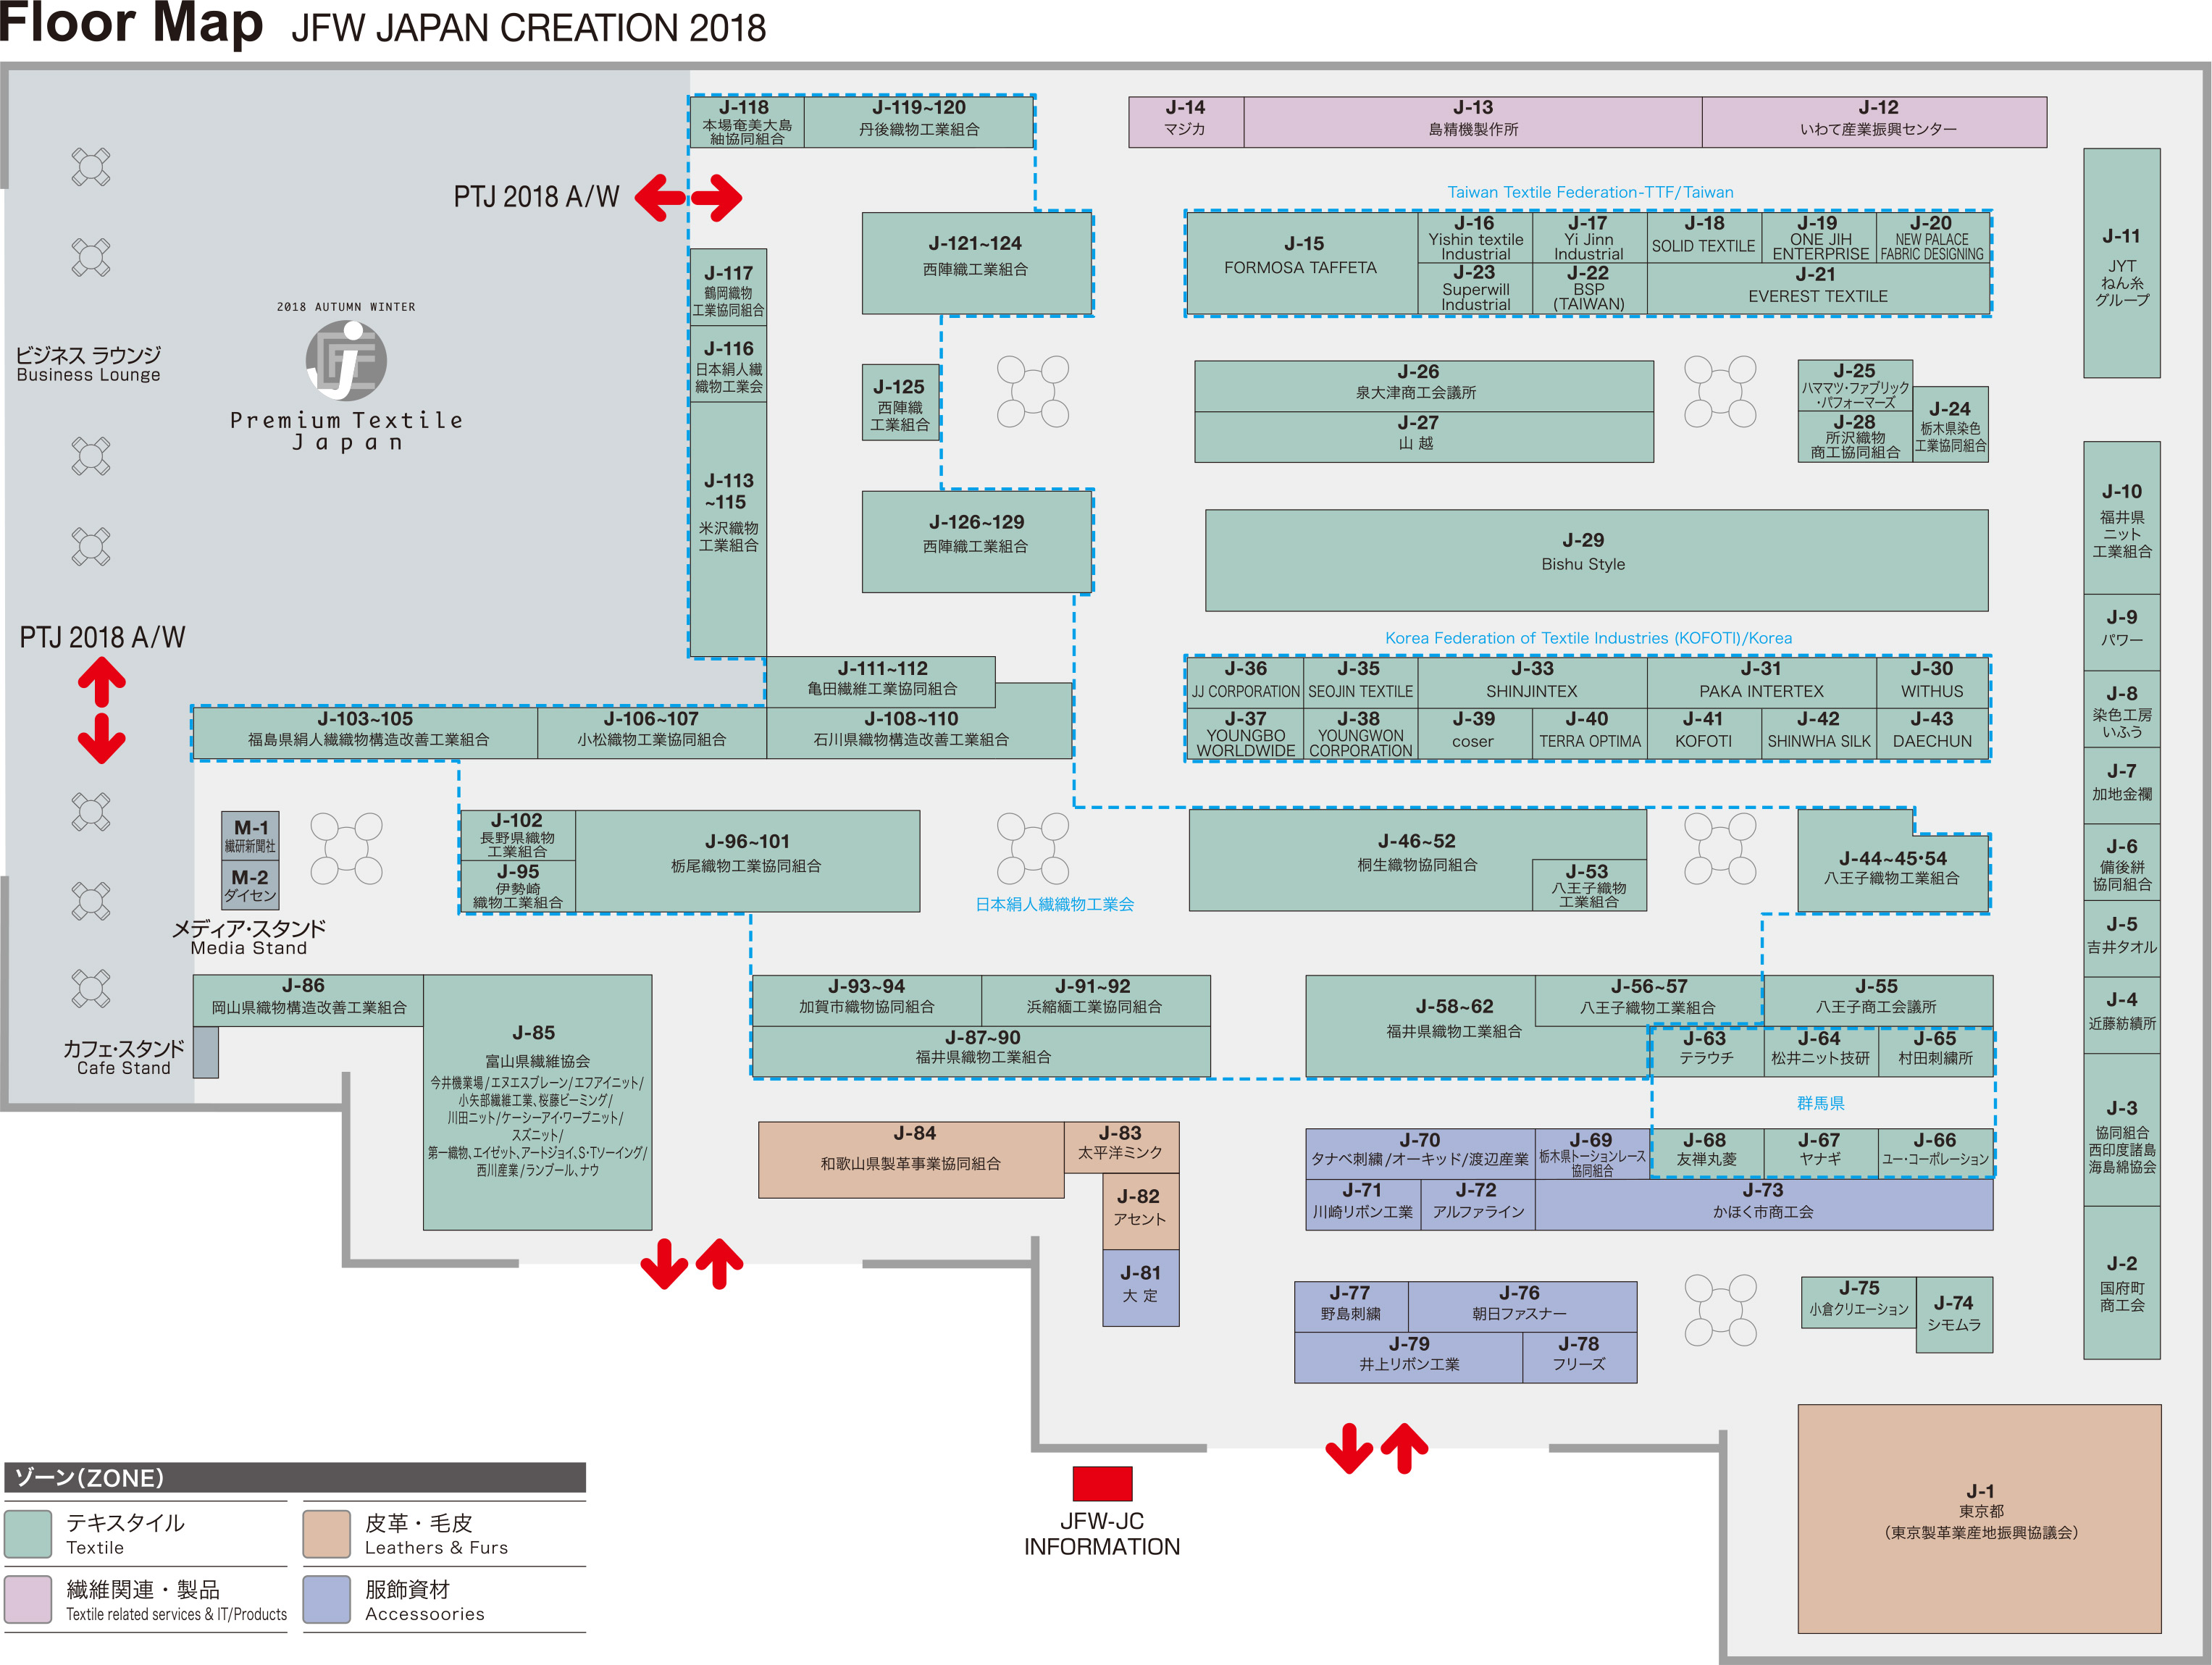Select the Leathers & Furs tan swatch
Image resolution: width=2212 pixels, height=1665 pixels.
point(327,1534)
